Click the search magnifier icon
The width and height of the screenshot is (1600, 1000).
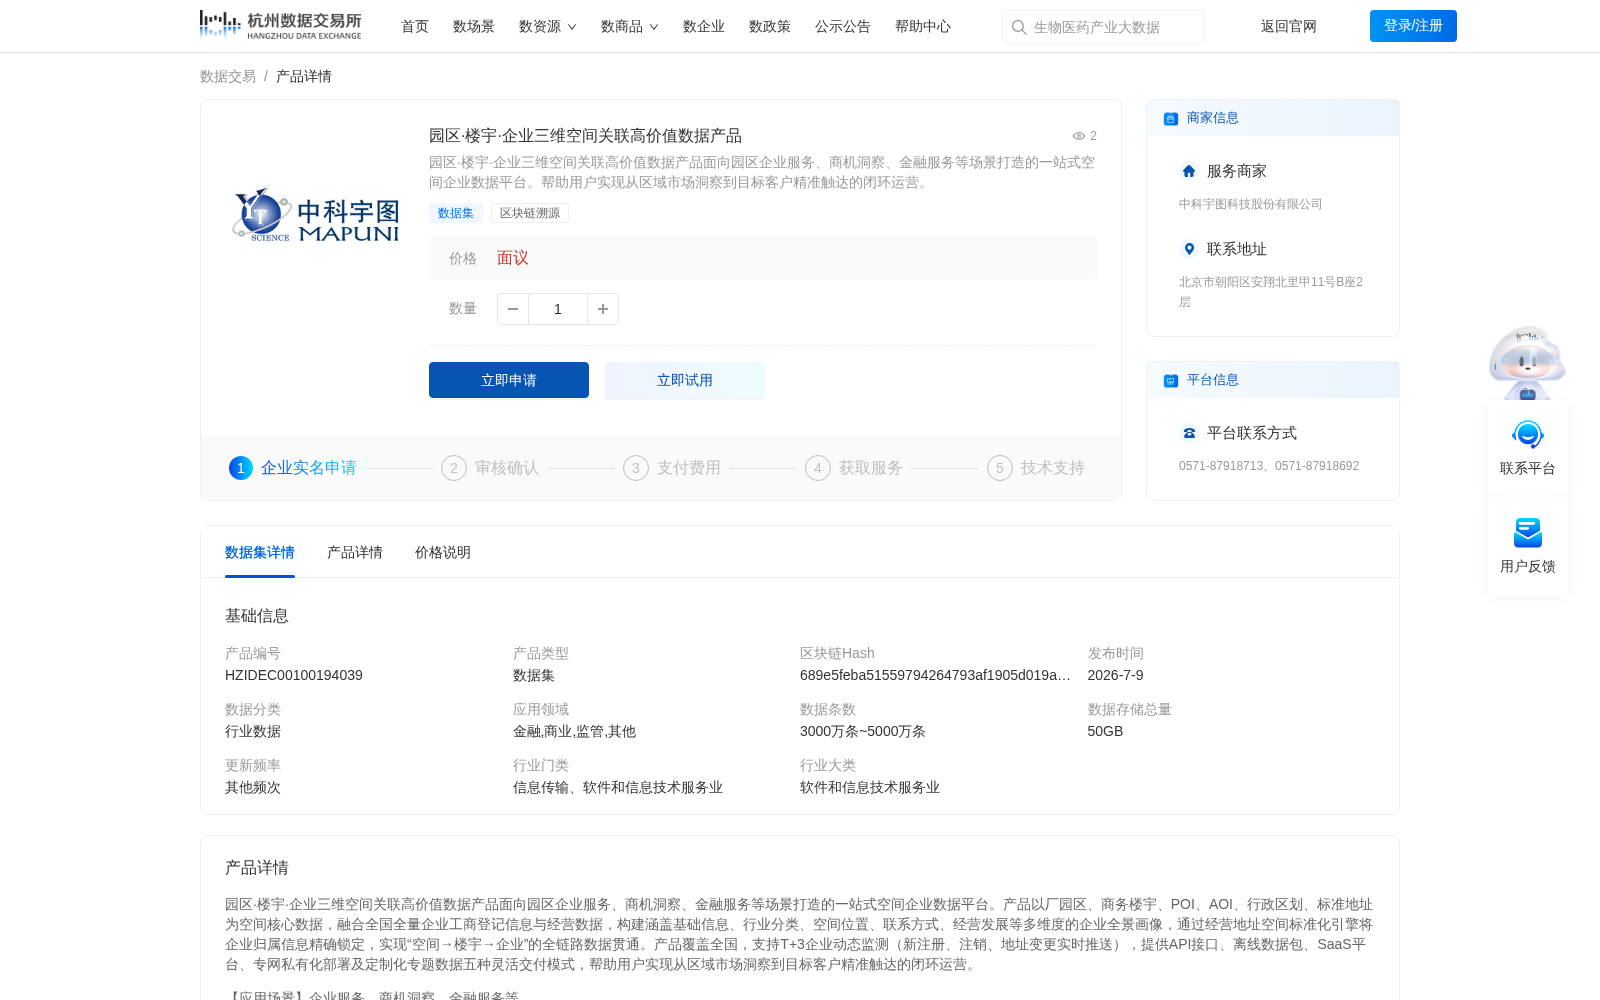coord(1019,27)
